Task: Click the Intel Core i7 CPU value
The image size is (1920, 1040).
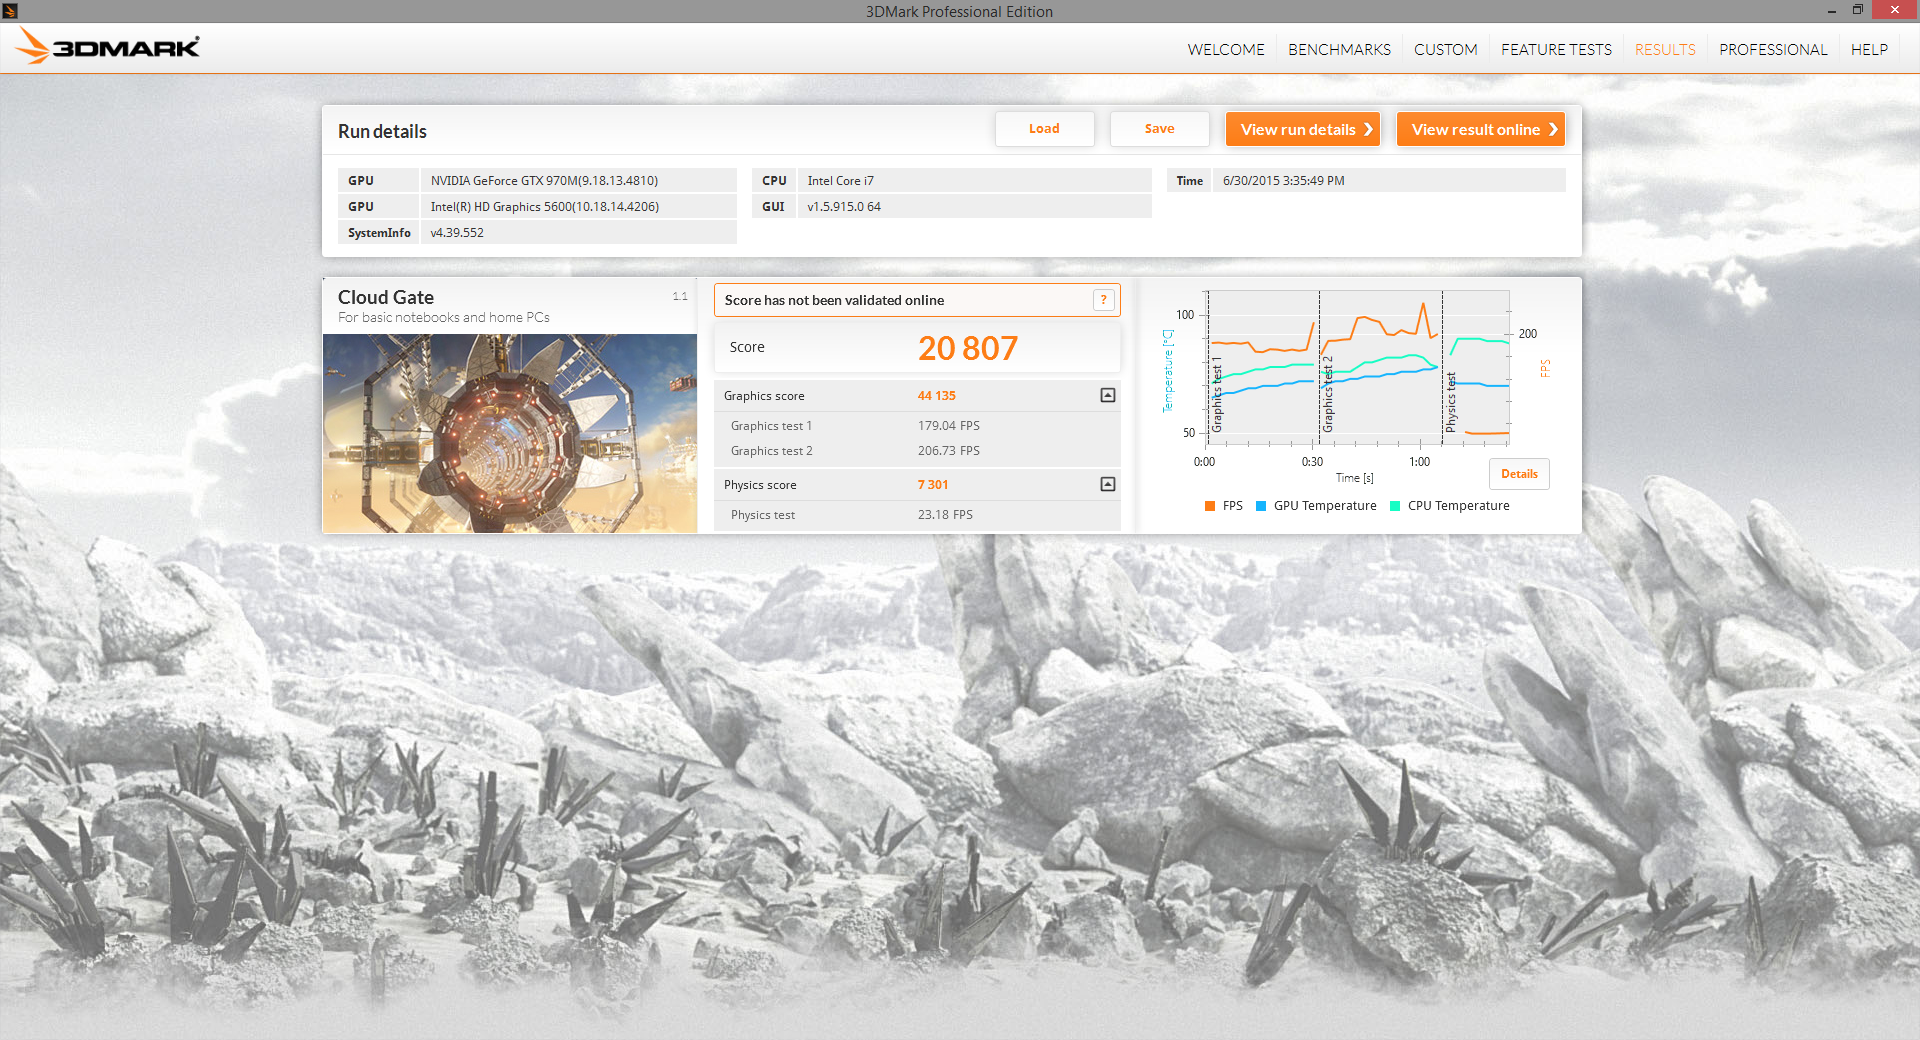Action: tap(975, 181)
